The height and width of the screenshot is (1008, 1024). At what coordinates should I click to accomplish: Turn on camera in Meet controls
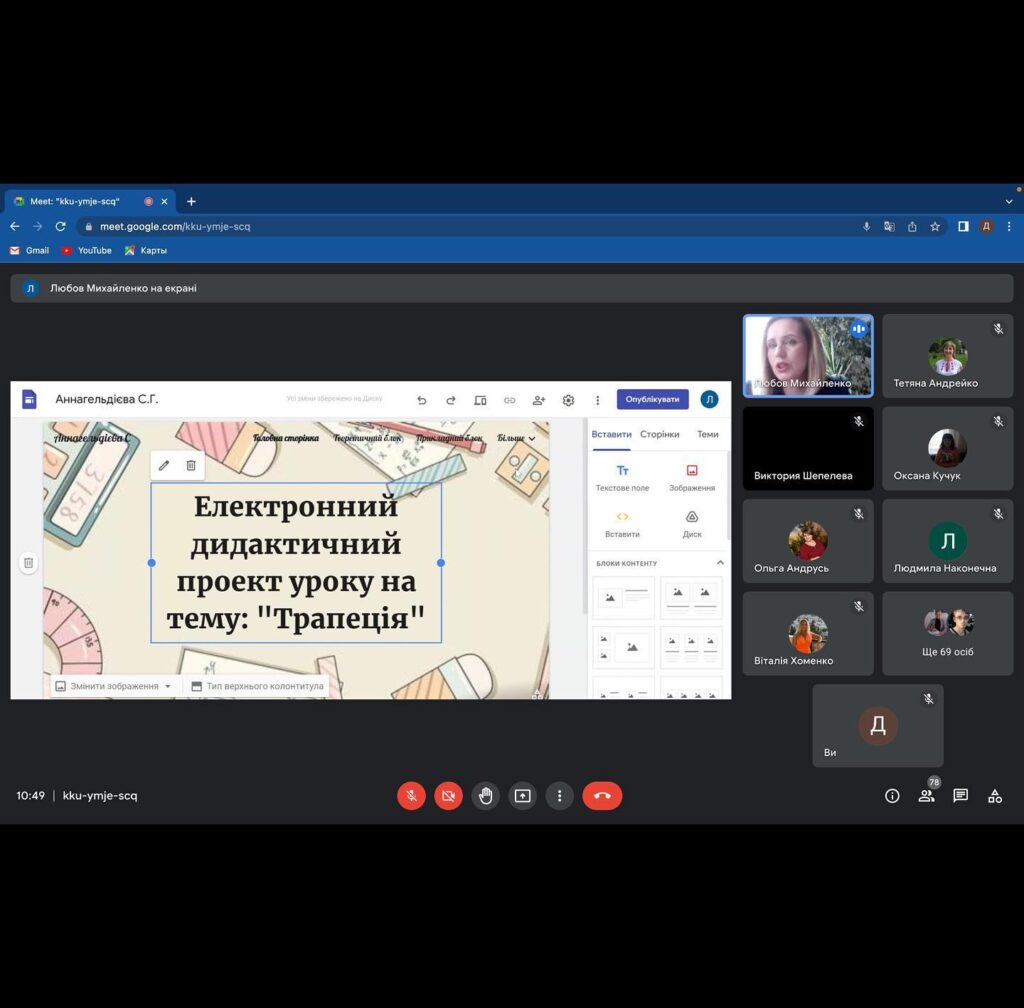[x=449, y=796]
